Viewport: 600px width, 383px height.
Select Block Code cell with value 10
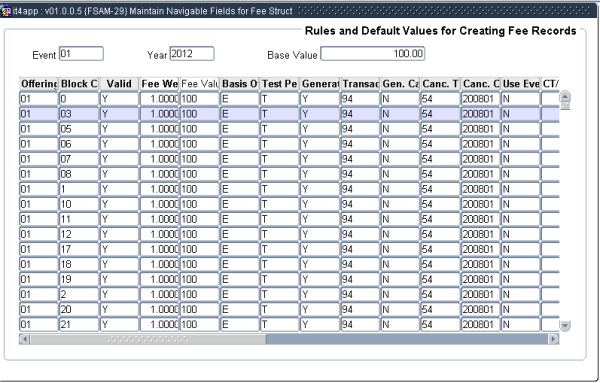point(79,204)
